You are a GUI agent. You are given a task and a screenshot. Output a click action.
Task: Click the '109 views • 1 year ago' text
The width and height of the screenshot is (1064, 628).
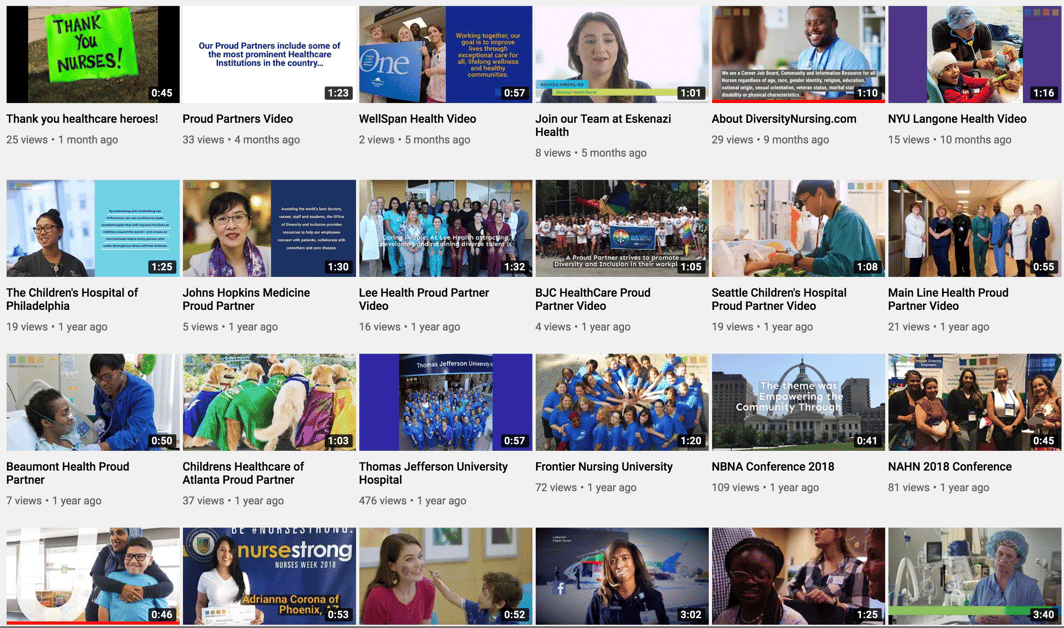point(765,487)
